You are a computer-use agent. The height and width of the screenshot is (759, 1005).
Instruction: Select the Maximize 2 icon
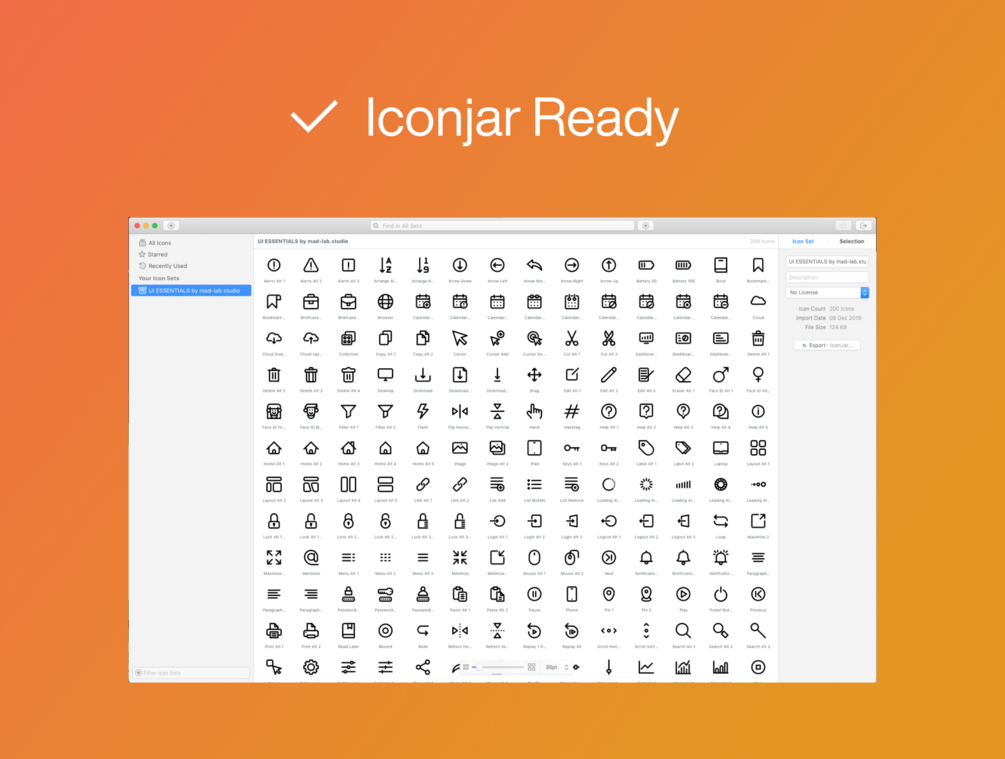[x=758, y=521]
